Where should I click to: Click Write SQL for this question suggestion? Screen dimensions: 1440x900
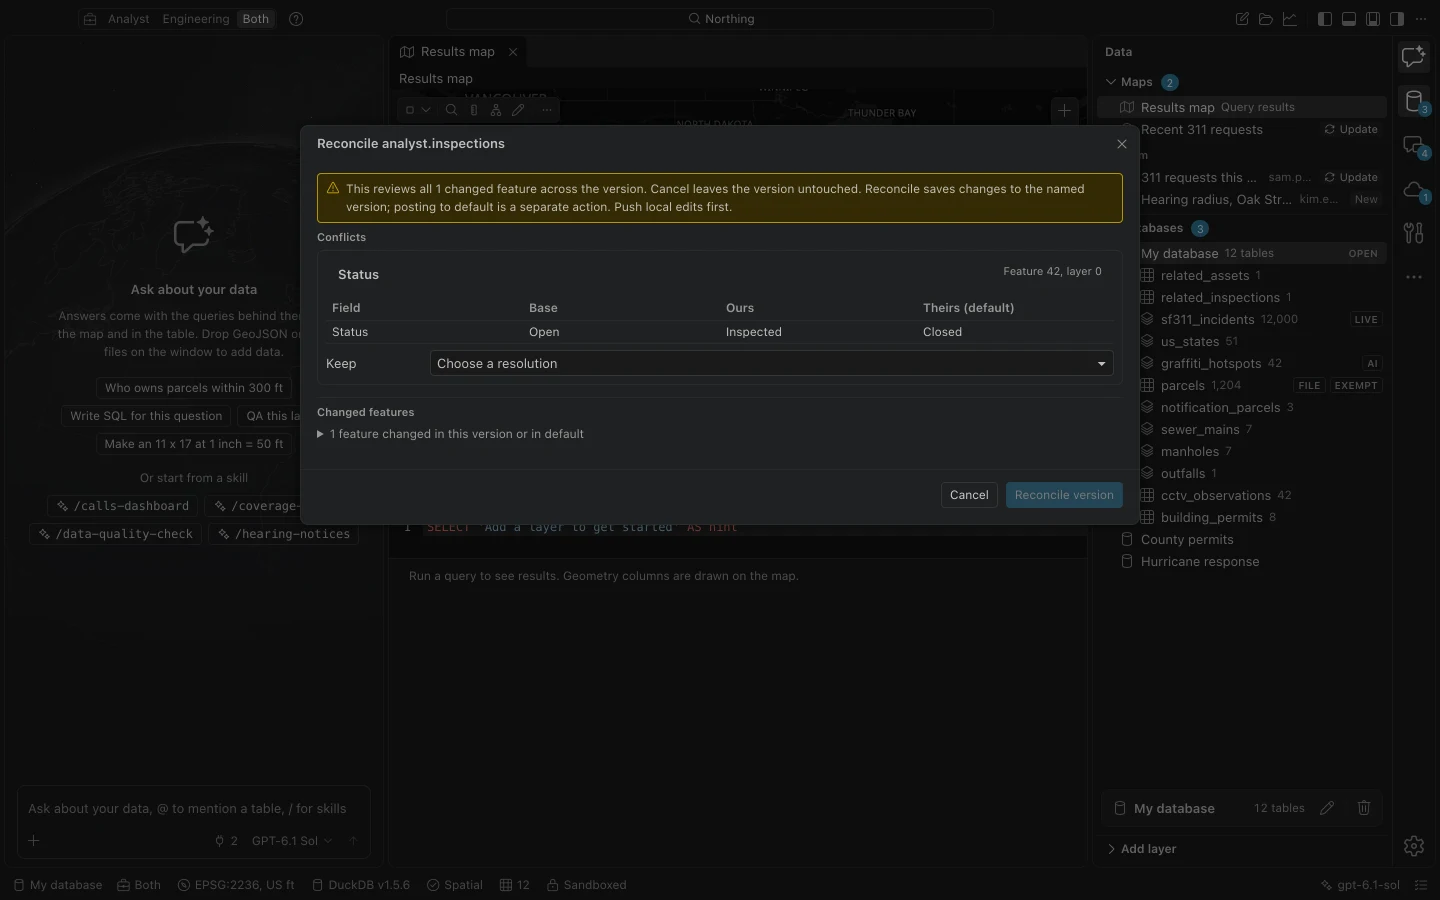(x=146, y=416)
